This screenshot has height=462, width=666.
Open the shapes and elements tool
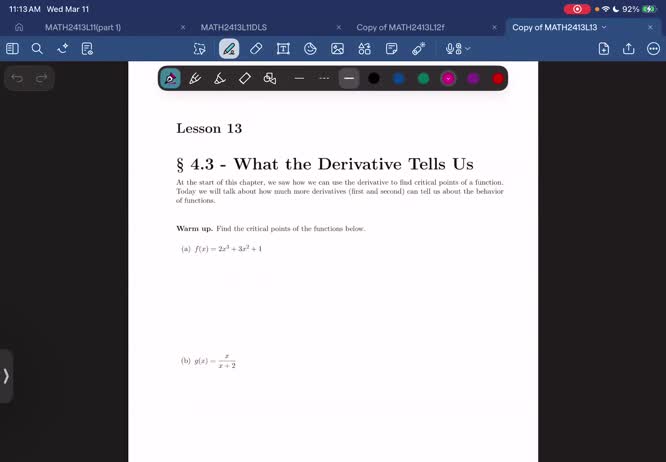[x=364, y=49]
